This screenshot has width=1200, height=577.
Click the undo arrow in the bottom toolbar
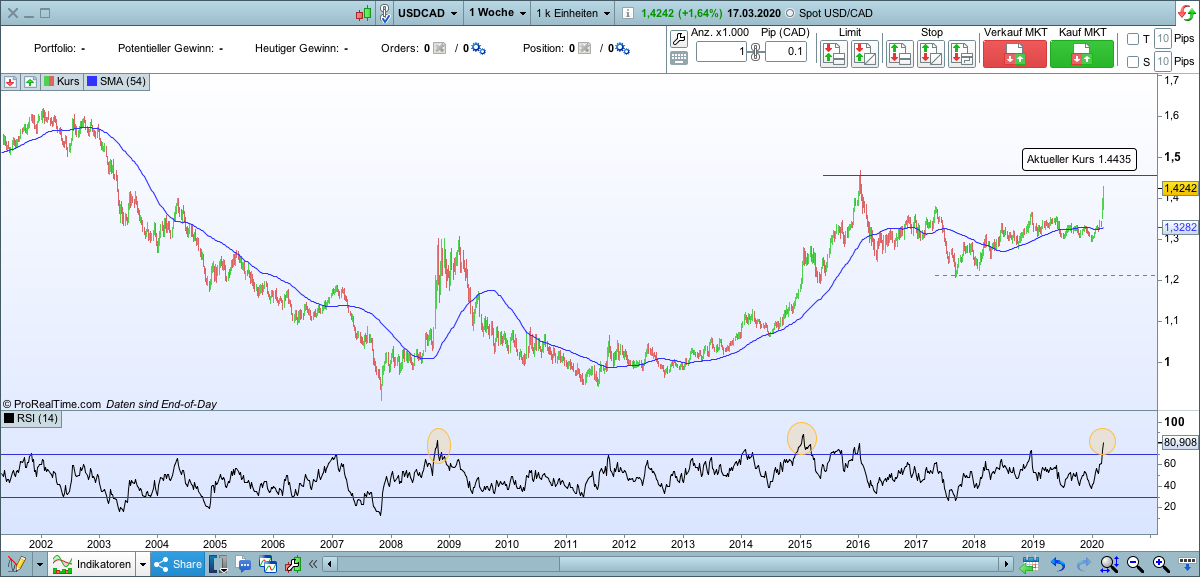(1058, 564)
